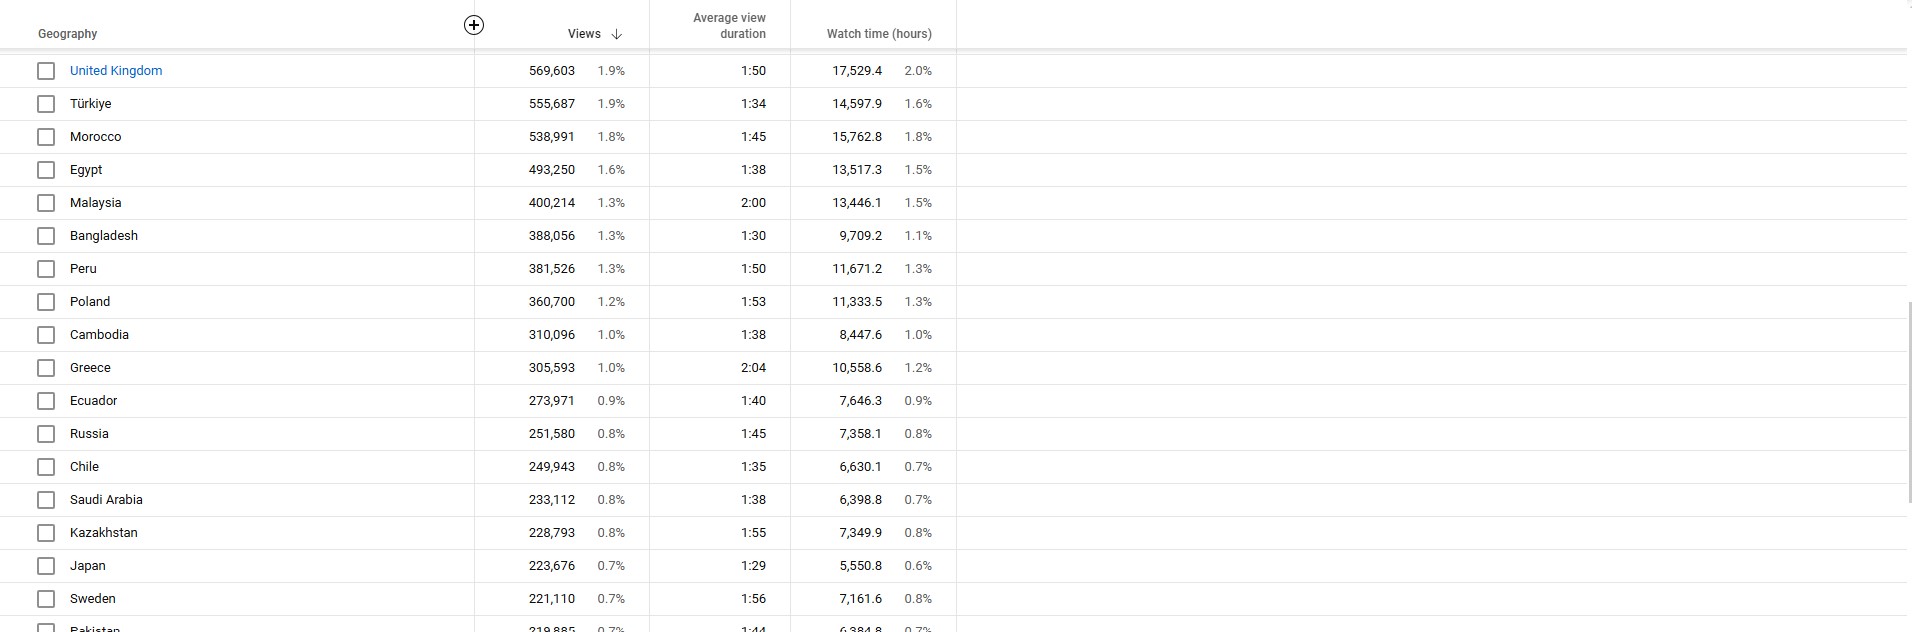Check the United Kingdom checkbox
Image resolution: width=1912 pixels, height=632 pixels.
coord(46,71)
